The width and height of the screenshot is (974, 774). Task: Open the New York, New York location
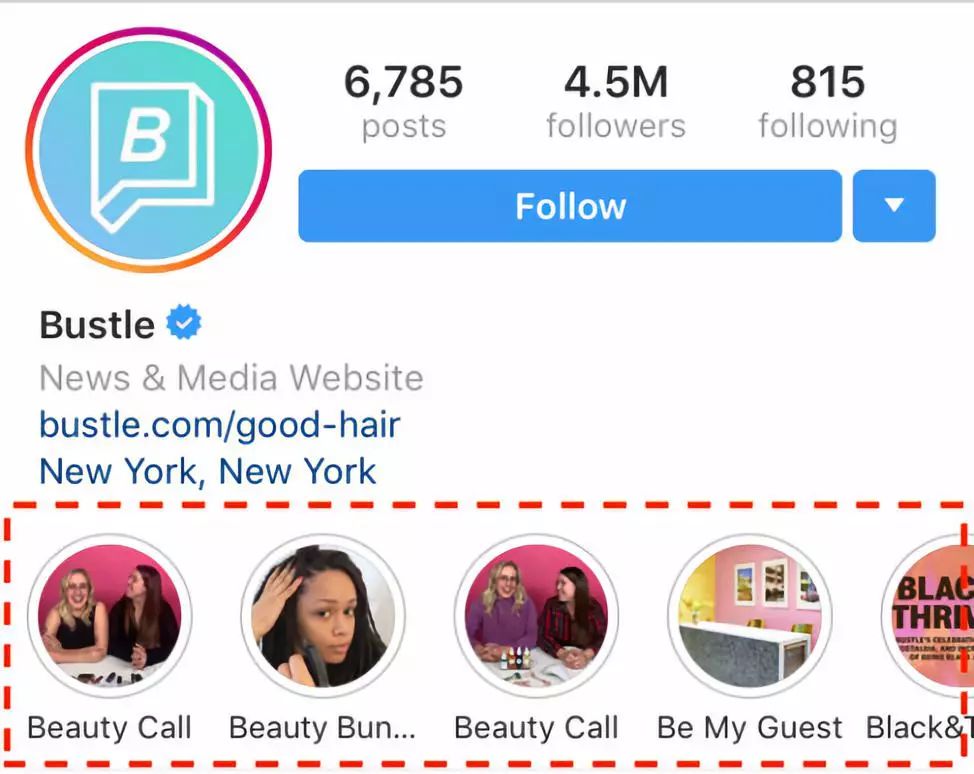pyautogui.click(x=207, y=471)
